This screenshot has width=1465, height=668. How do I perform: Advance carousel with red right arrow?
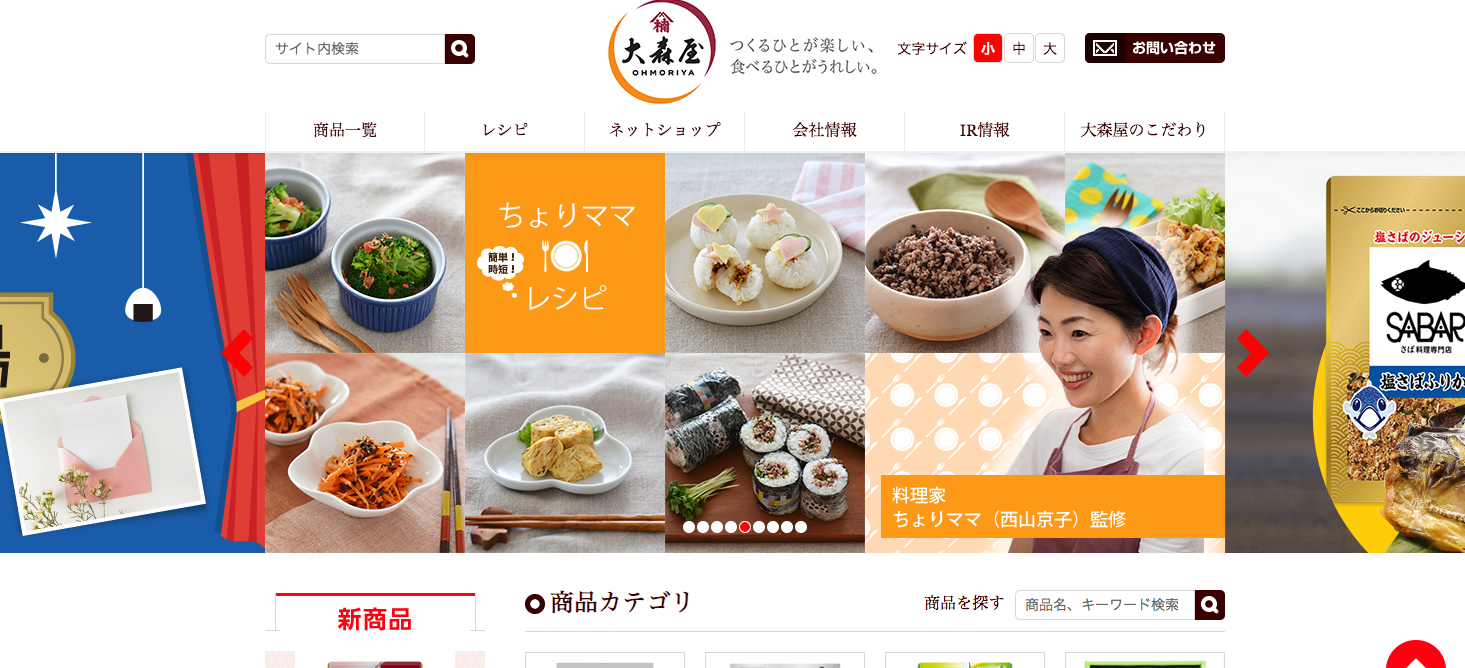(1253, 353)
